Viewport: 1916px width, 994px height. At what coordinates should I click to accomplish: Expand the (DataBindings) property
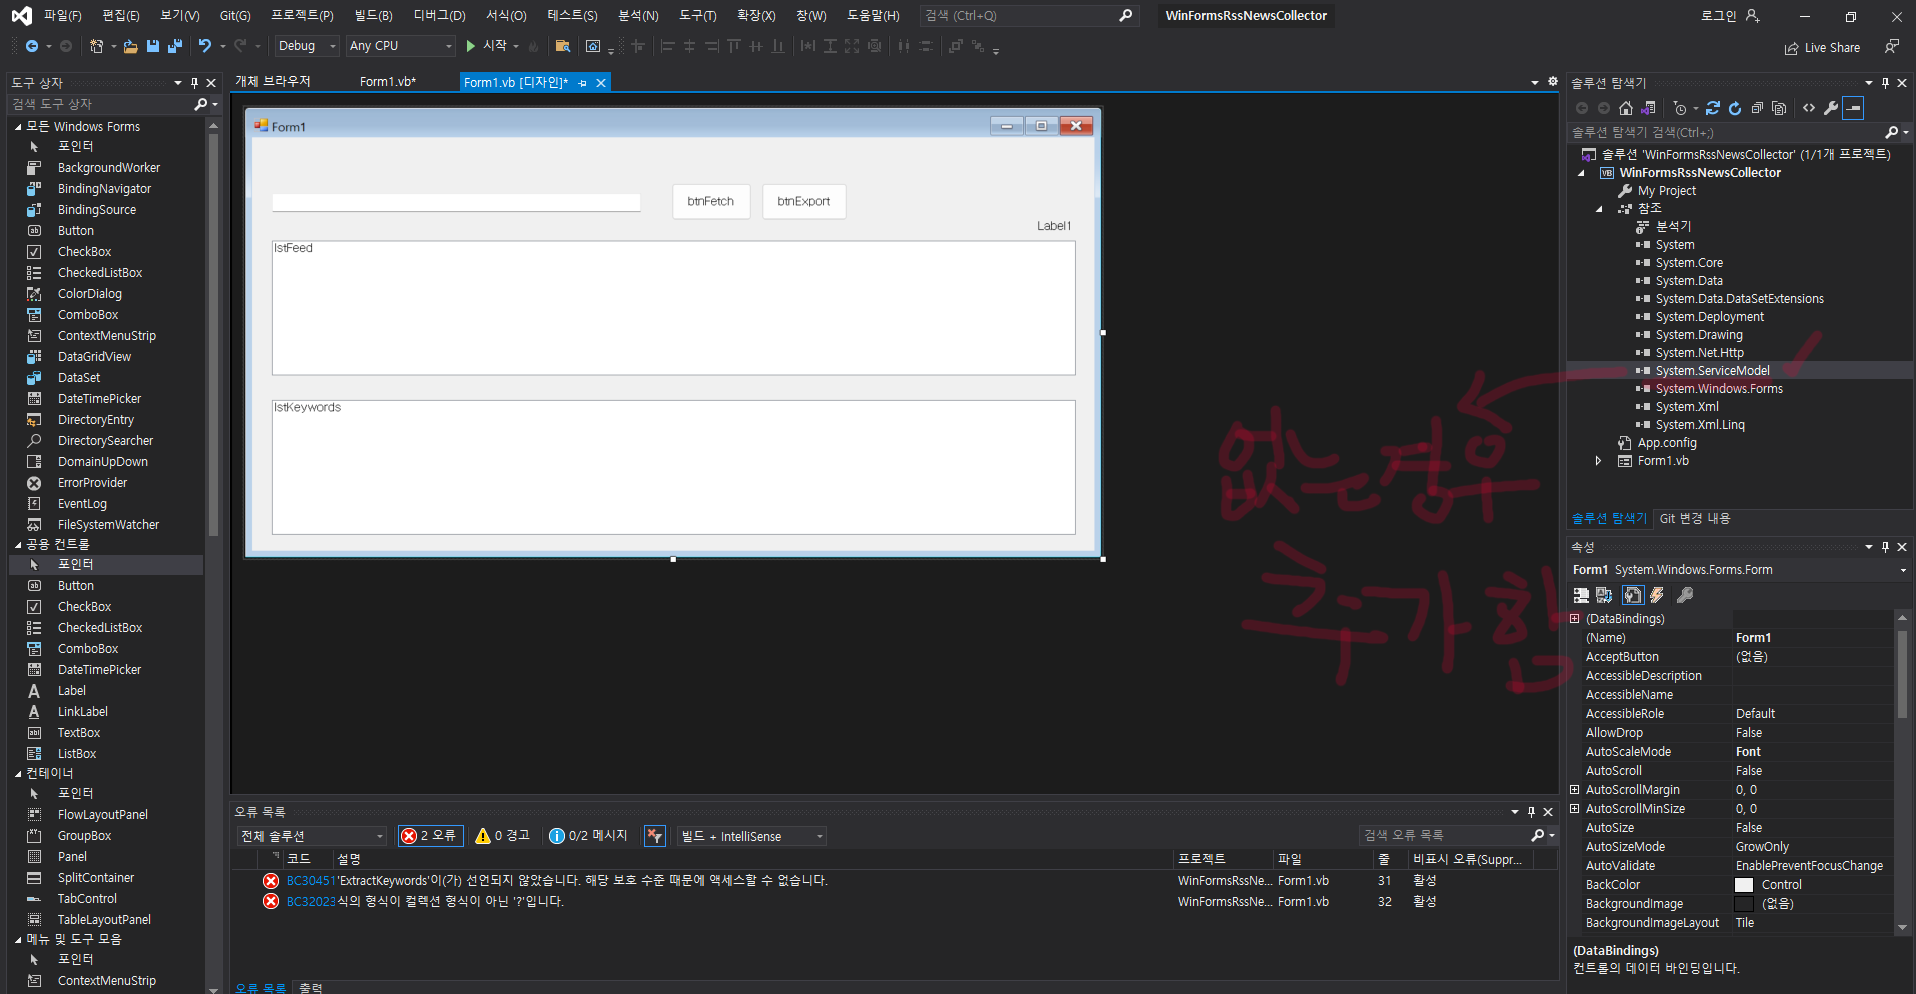coord(1575,619)
